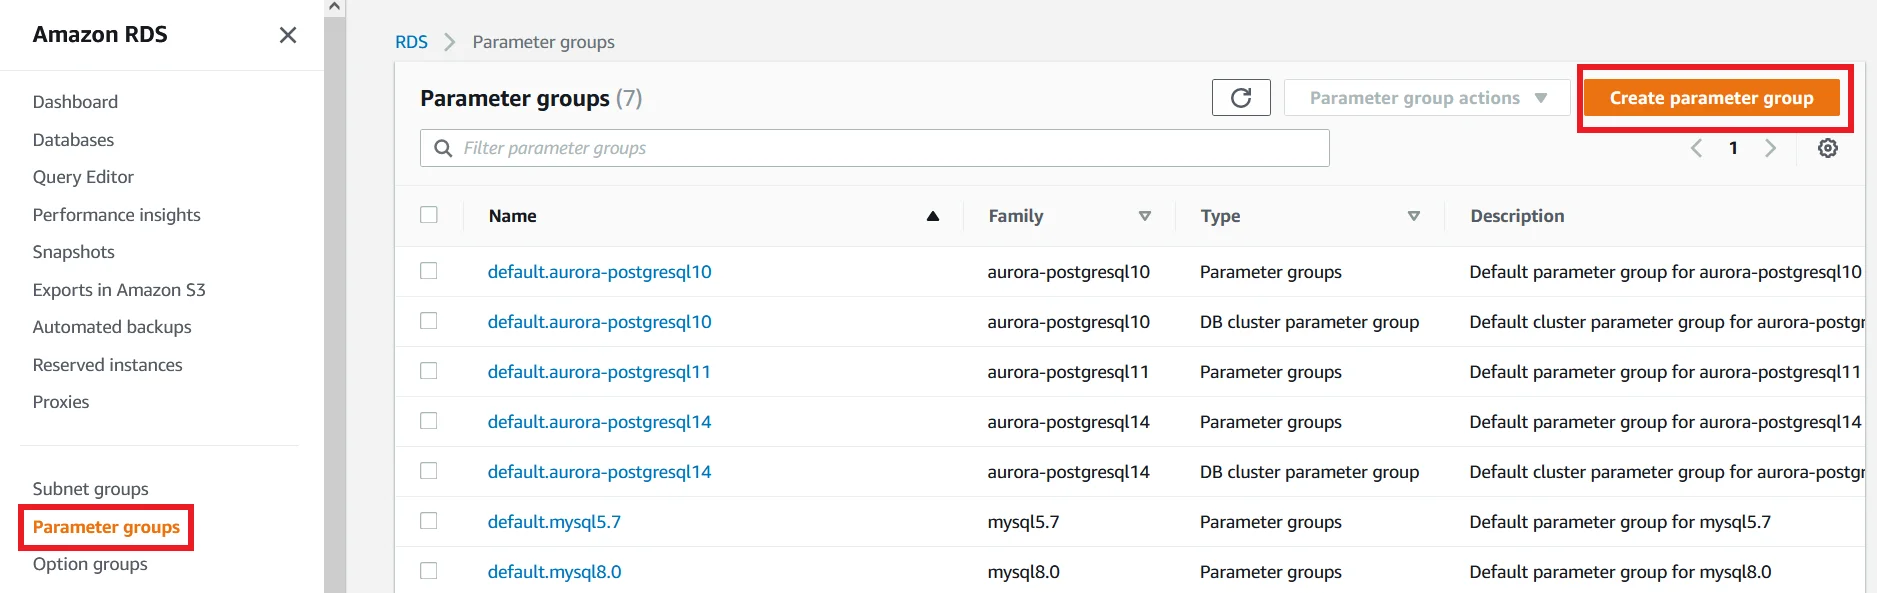Go to RDS breadcrumb link

pyautogui.click(x=411, y=42)
